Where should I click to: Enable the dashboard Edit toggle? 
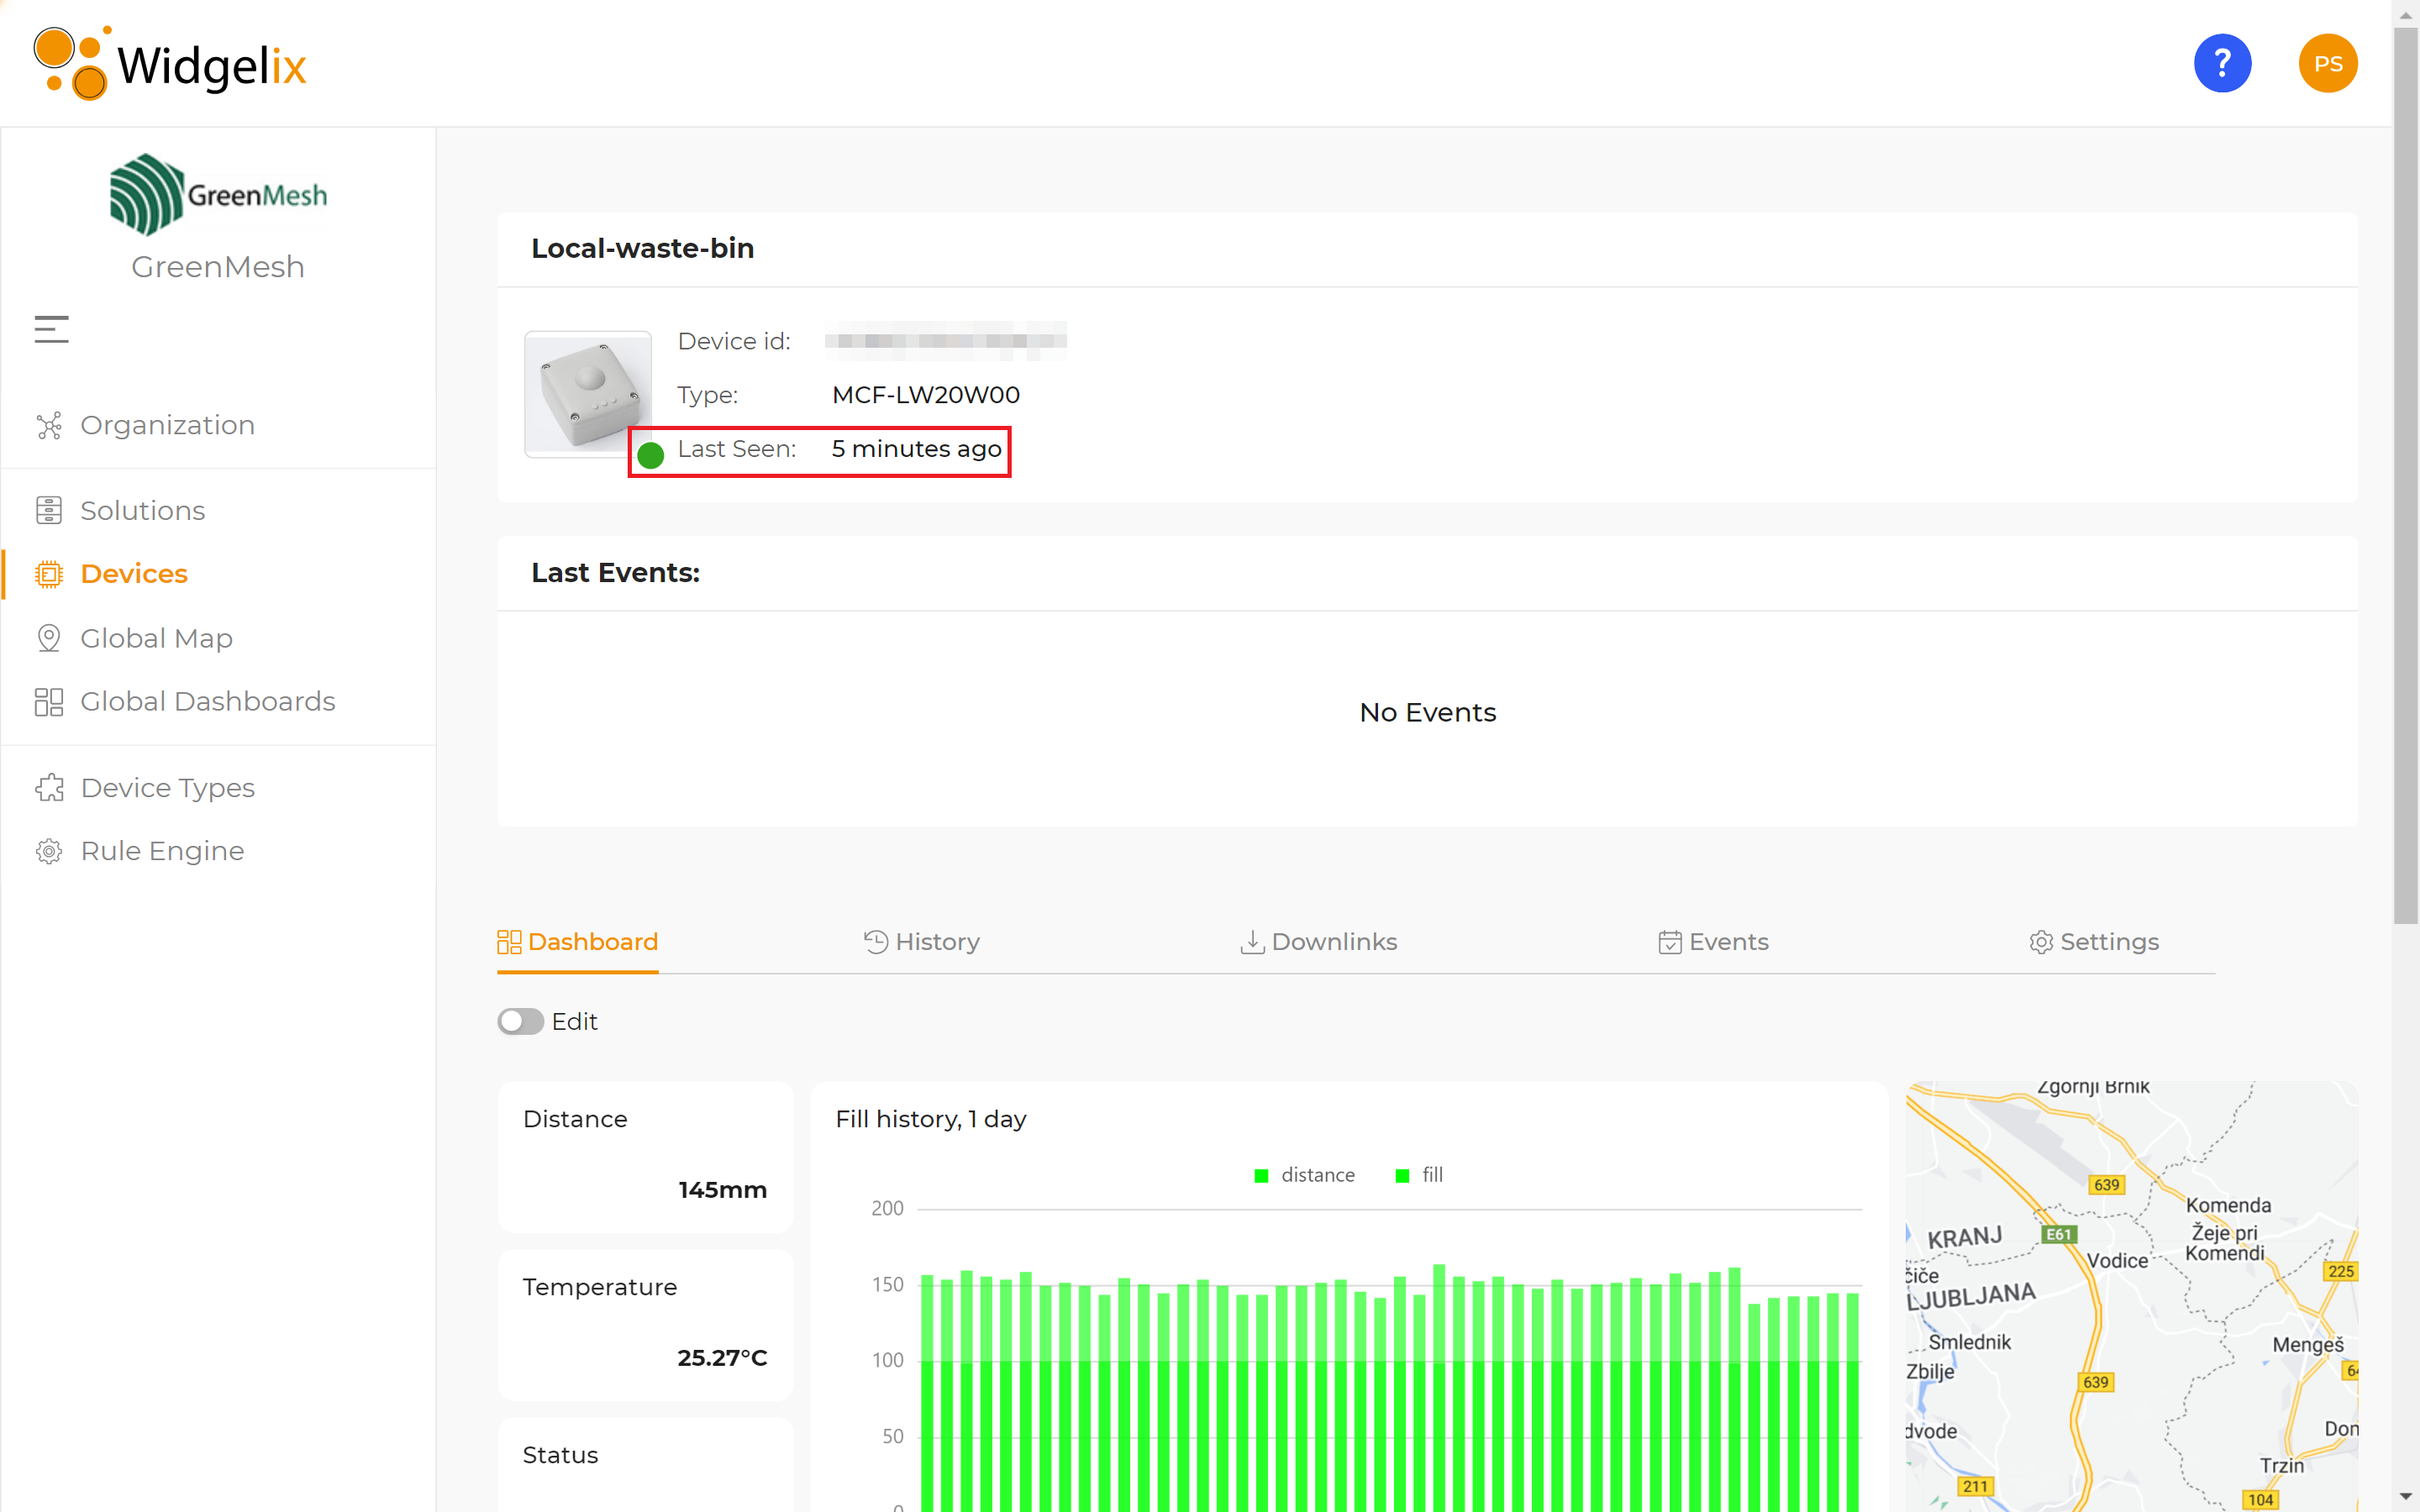click(x=520, y=1021)
